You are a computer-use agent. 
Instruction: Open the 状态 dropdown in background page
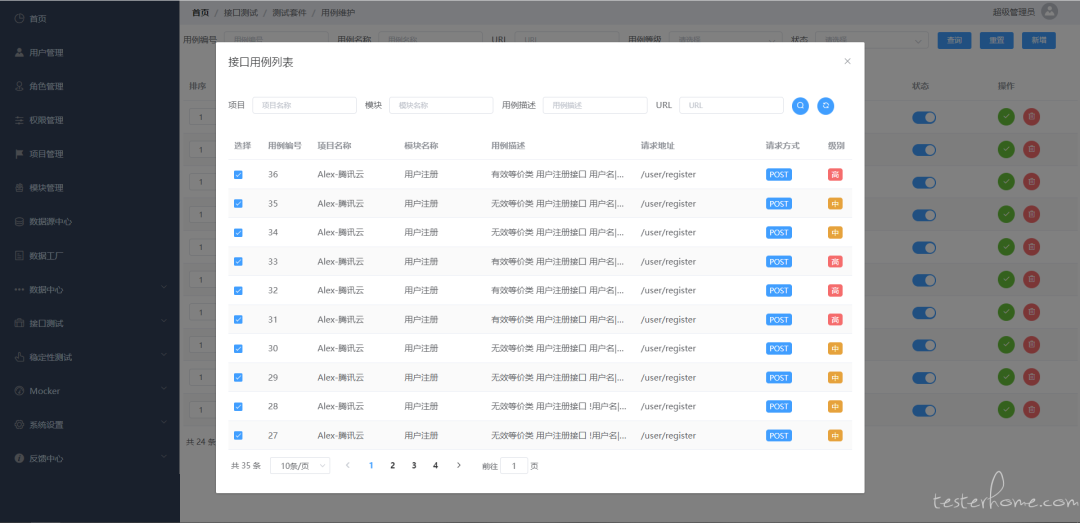(872, 41)
